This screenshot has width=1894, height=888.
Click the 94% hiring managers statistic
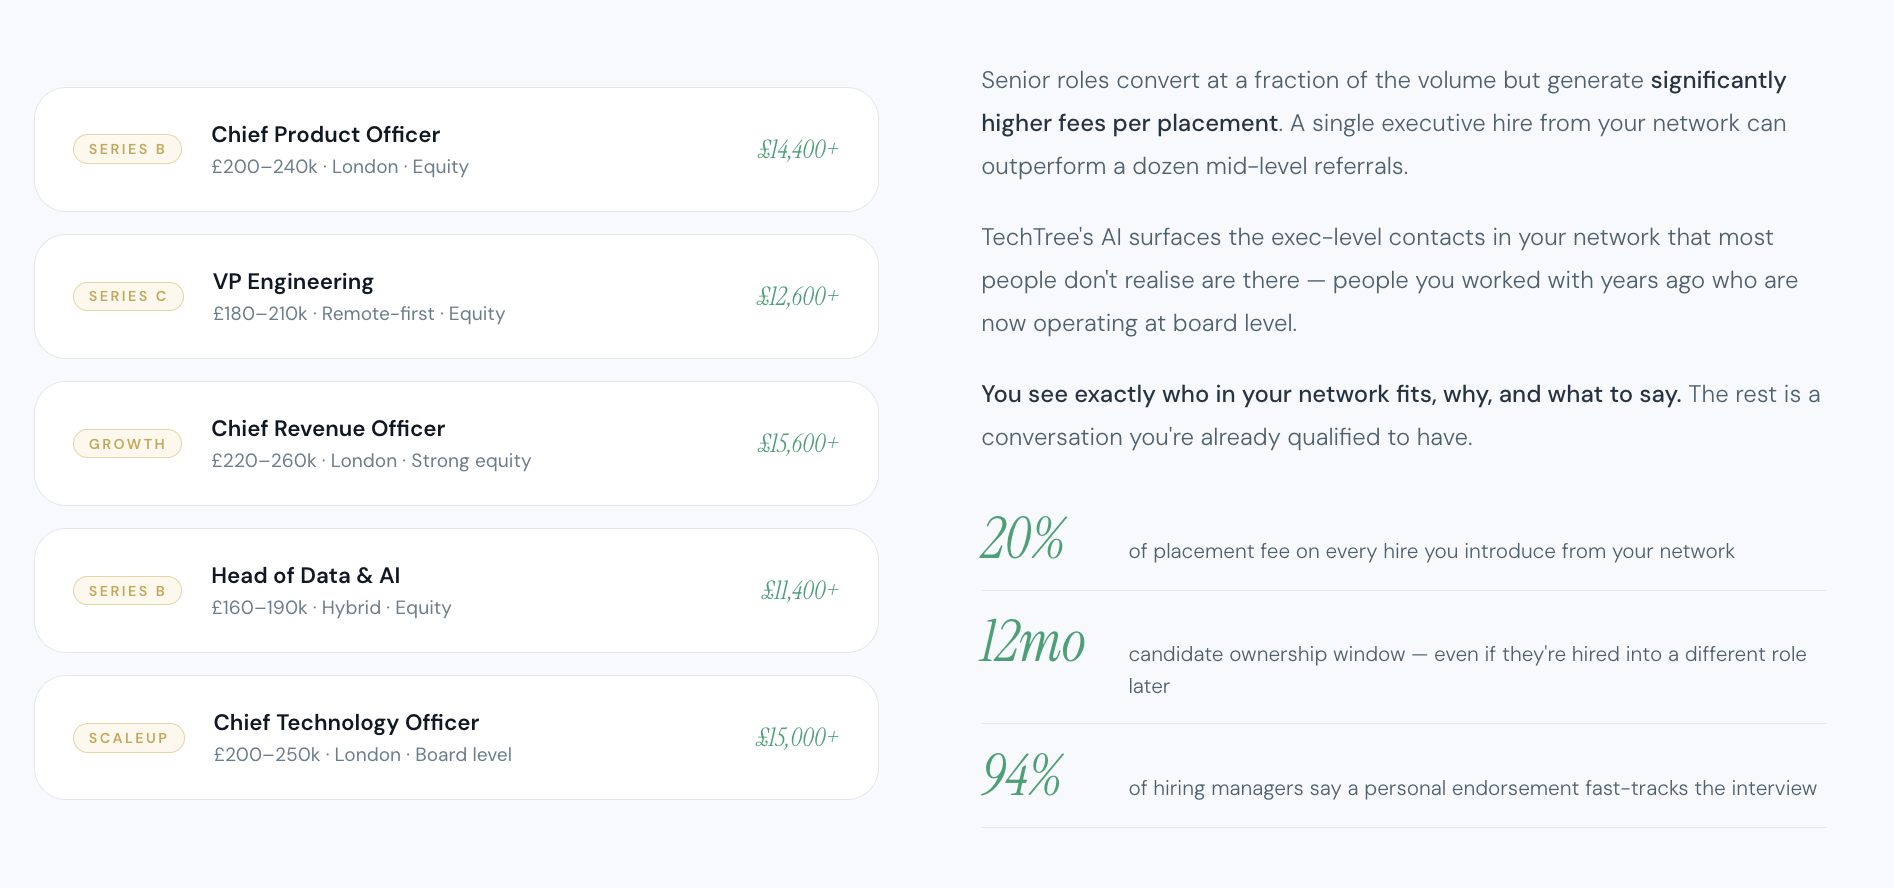[1022, 775]
